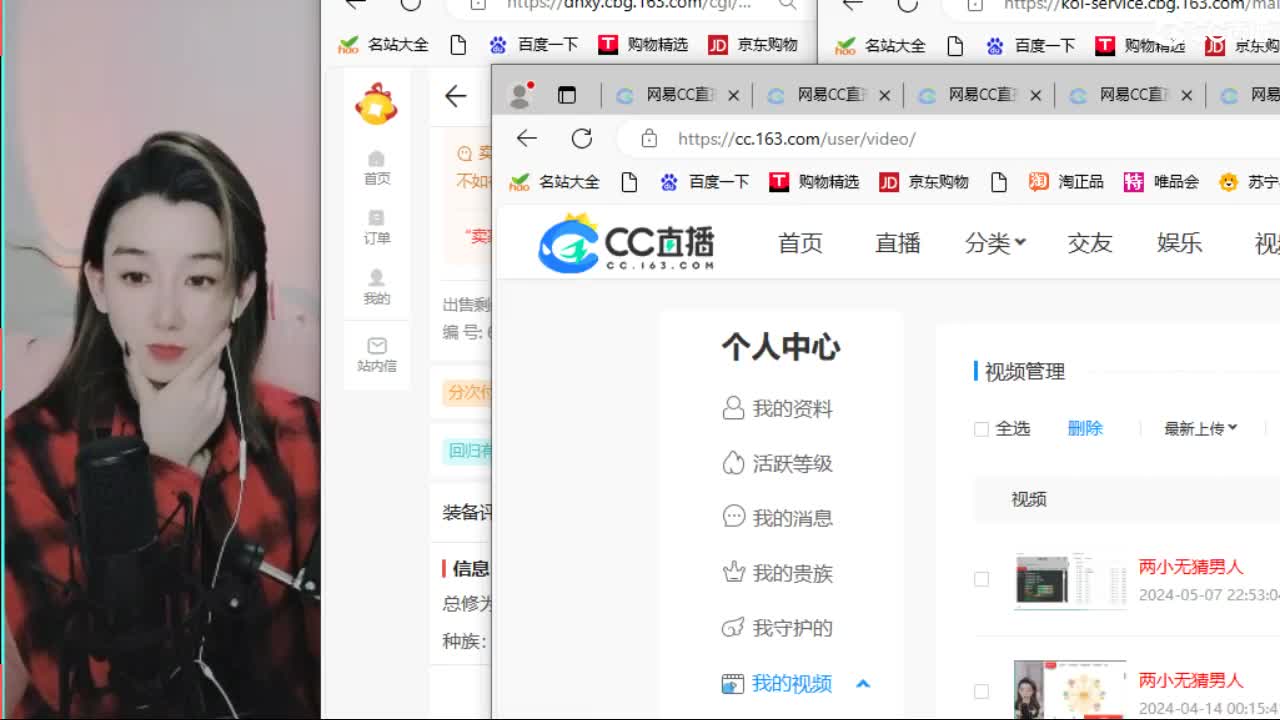
Task: Go back in the cc.163.com window
Action: pyautogui.click(x=527, y=138)
